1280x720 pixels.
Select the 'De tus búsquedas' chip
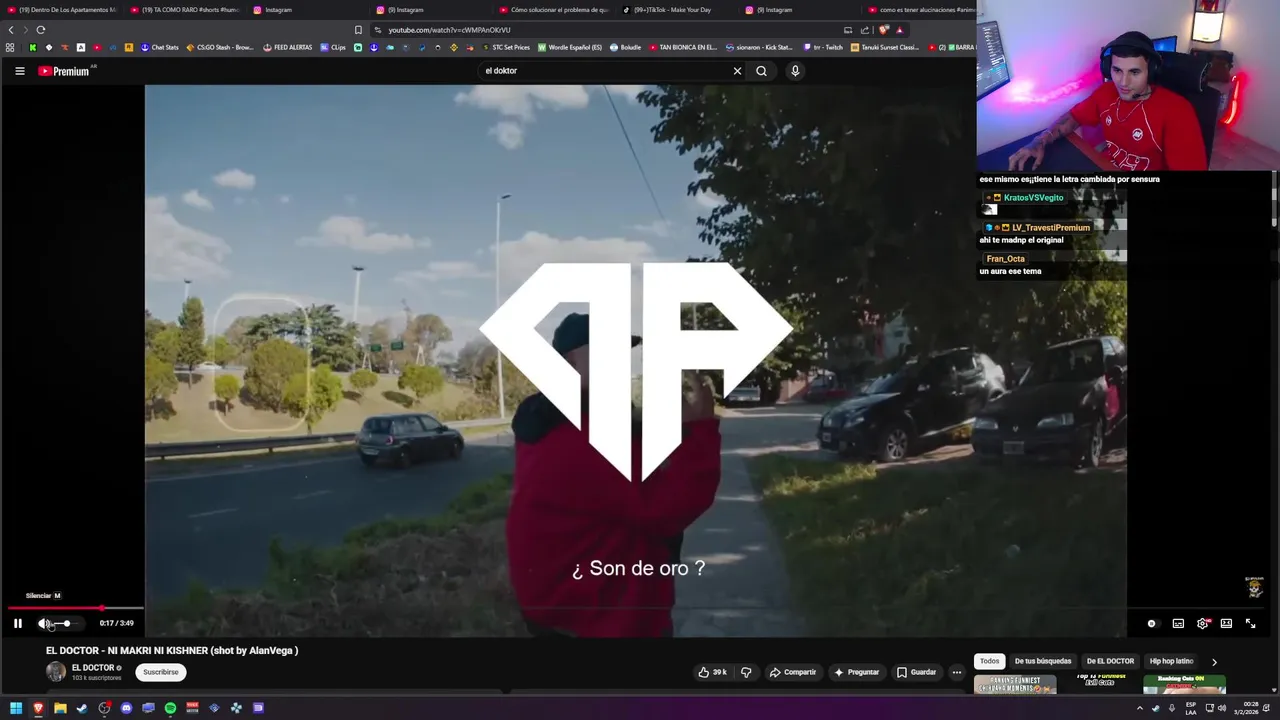coord(1043,661)
